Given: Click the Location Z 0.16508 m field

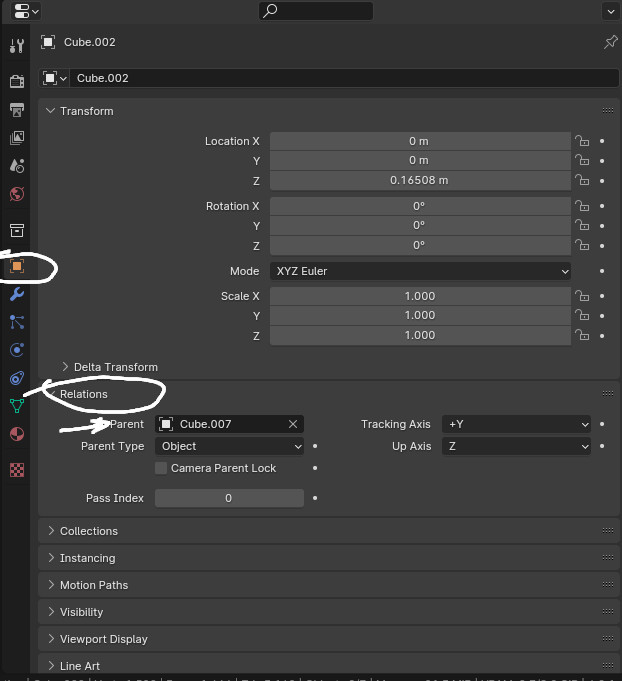Looking at the screenshot, I should 420,180.
